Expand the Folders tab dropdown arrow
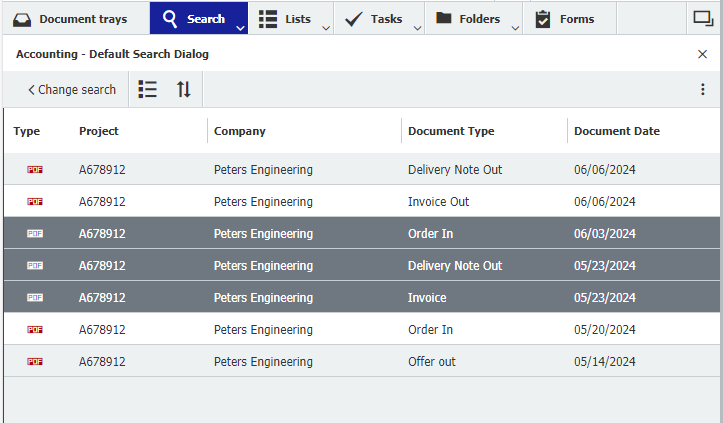 pyautogui.click(x=515, y=27)
